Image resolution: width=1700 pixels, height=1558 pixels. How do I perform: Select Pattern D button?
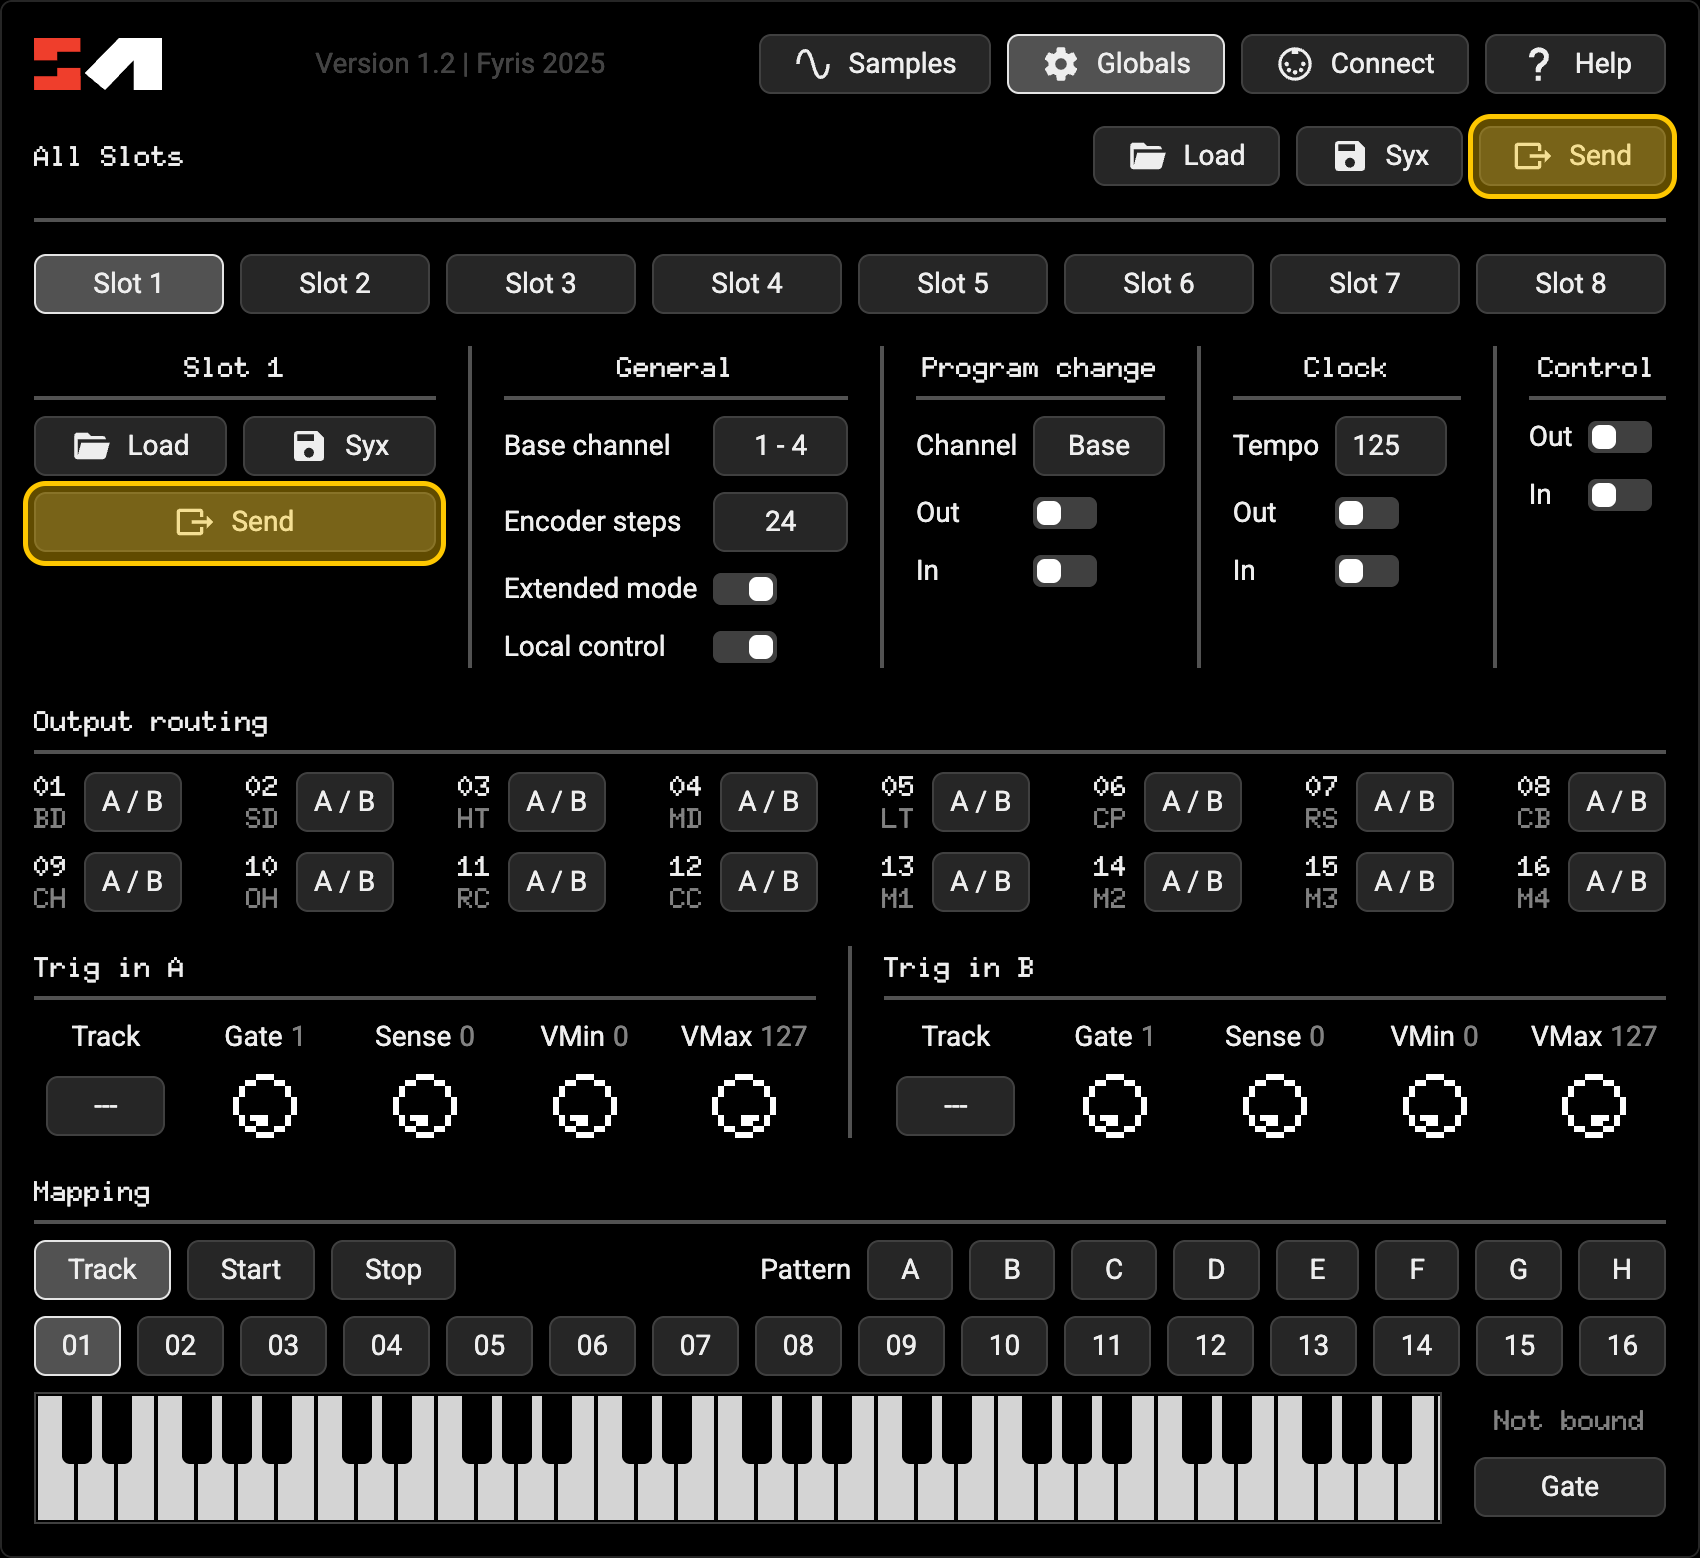(x=1215, y=1270)
